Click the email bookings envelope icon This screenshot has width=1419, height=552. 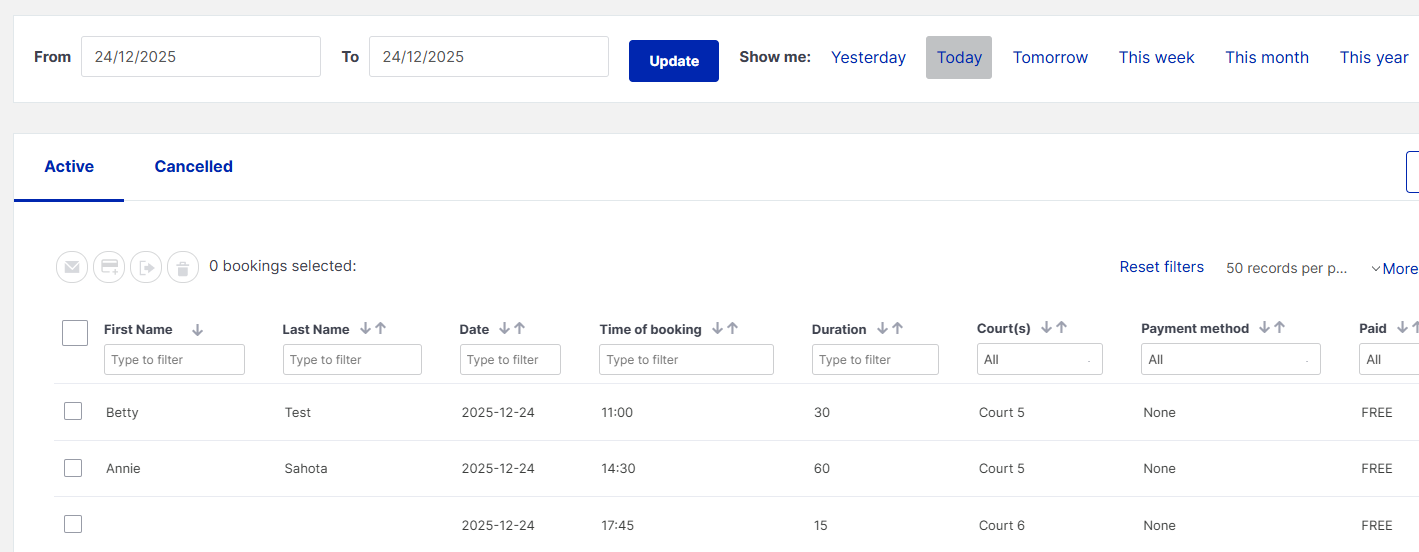pos(72,267)
